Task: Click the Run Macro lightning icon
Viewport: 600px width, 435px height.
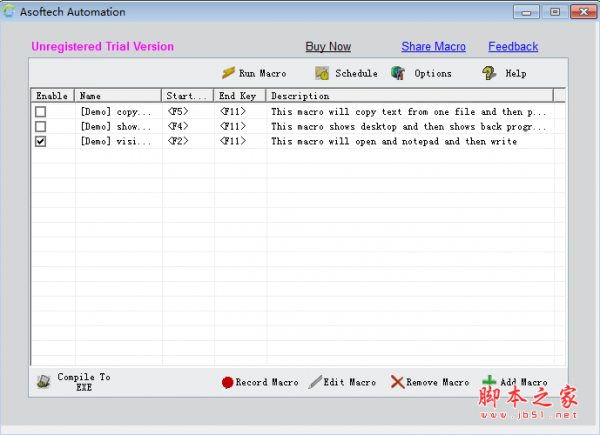Action: point(228,73)
